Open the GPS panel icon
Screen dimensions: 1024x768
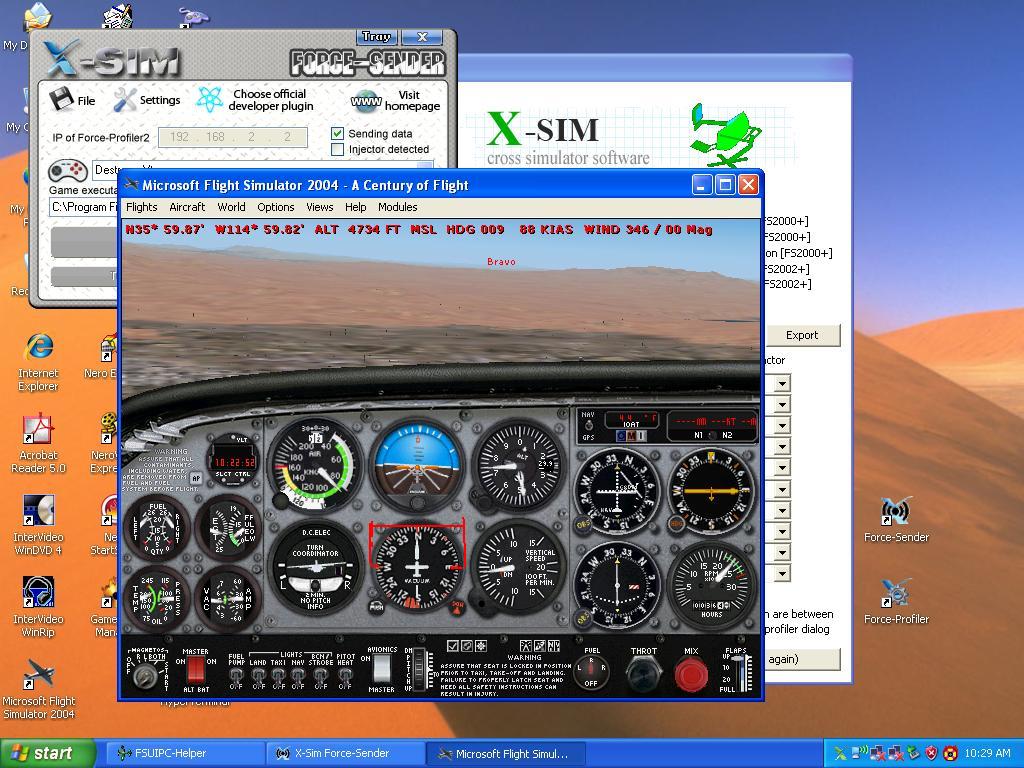coord(540,646)
